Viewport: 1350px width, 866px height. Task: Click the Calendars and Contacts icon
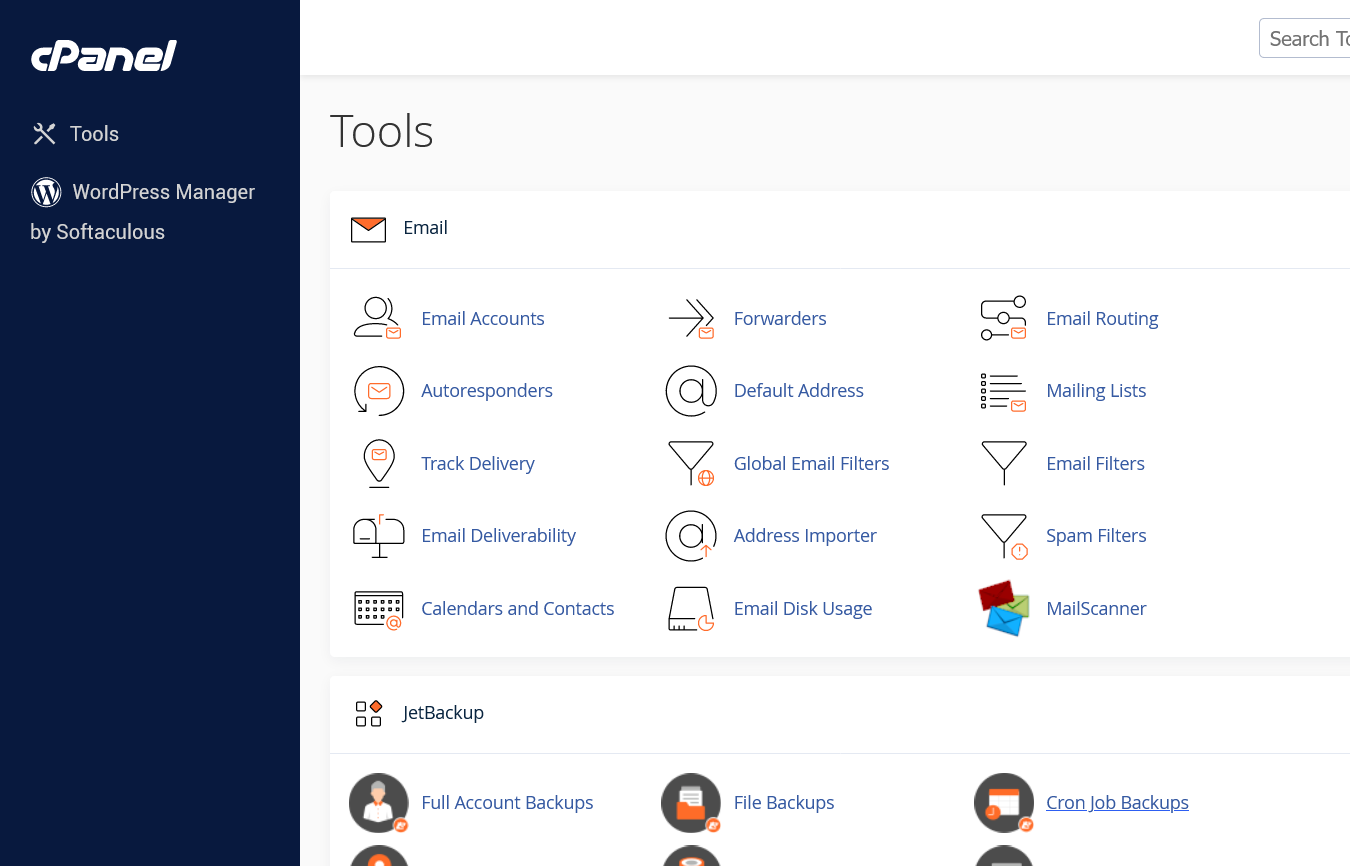378,608
